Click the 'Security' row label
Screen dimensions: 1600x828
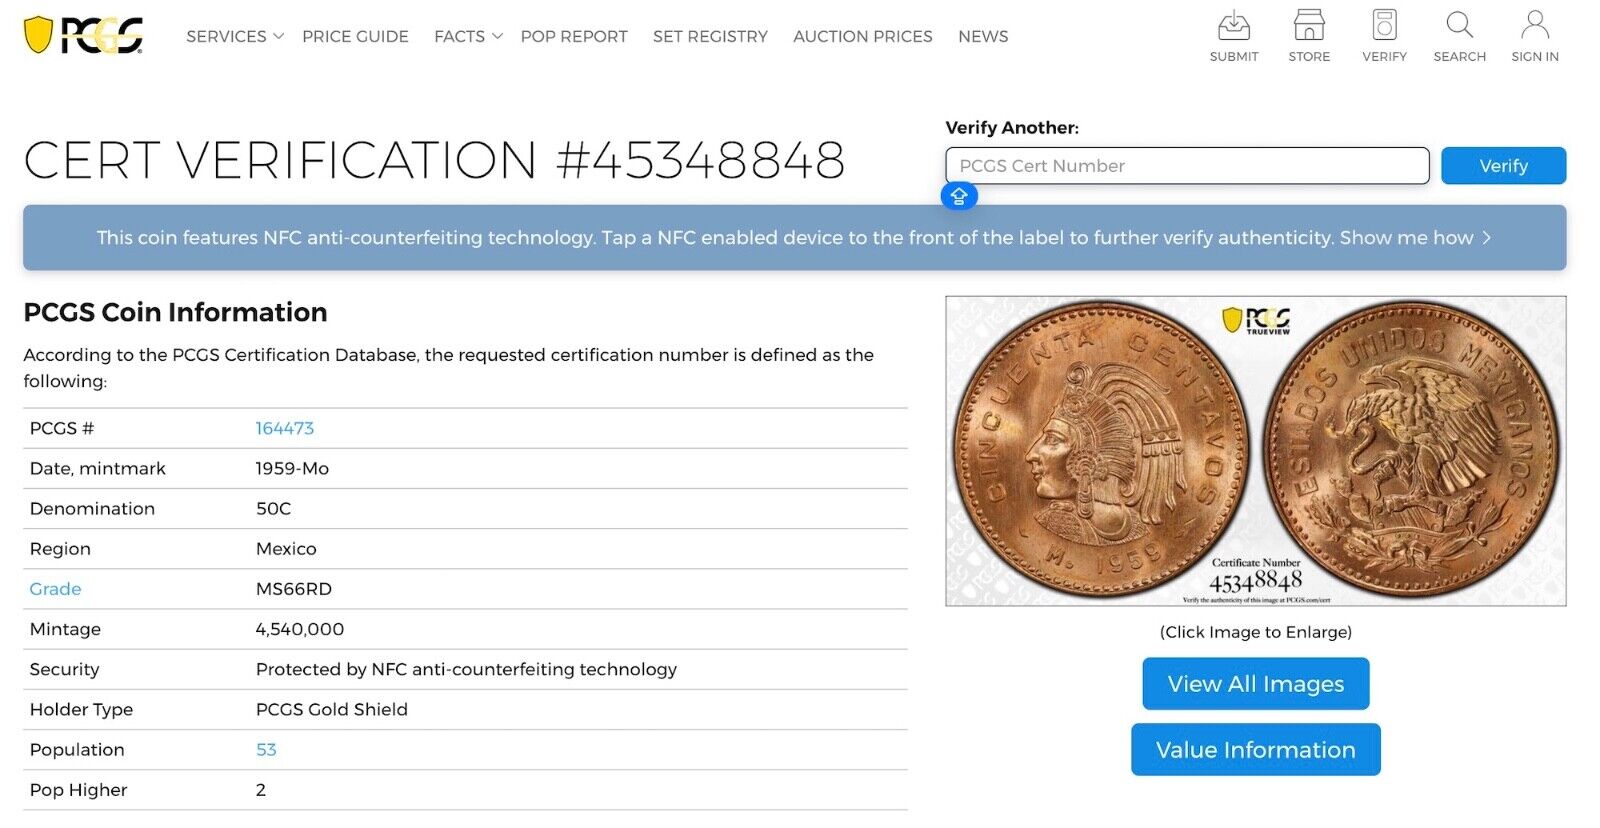[x=64, y=669]
